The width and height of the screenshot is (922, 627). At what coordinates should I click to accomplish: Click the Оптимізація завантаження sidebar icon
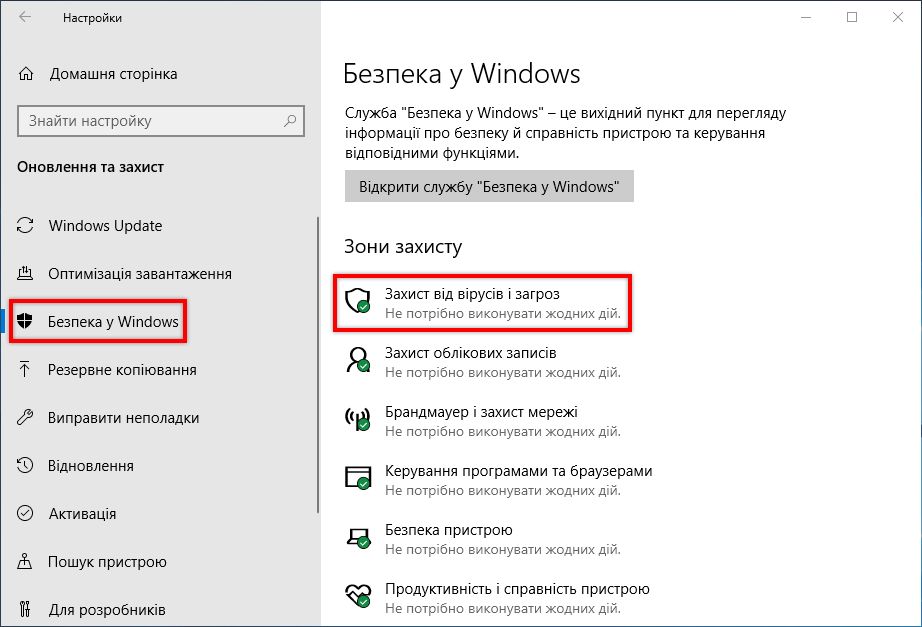pos(27,274)
